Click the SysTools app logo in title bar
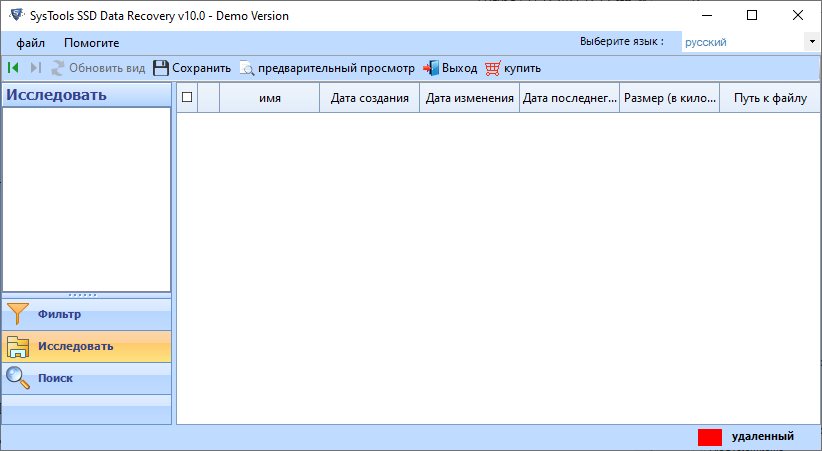 coord(17,15)
